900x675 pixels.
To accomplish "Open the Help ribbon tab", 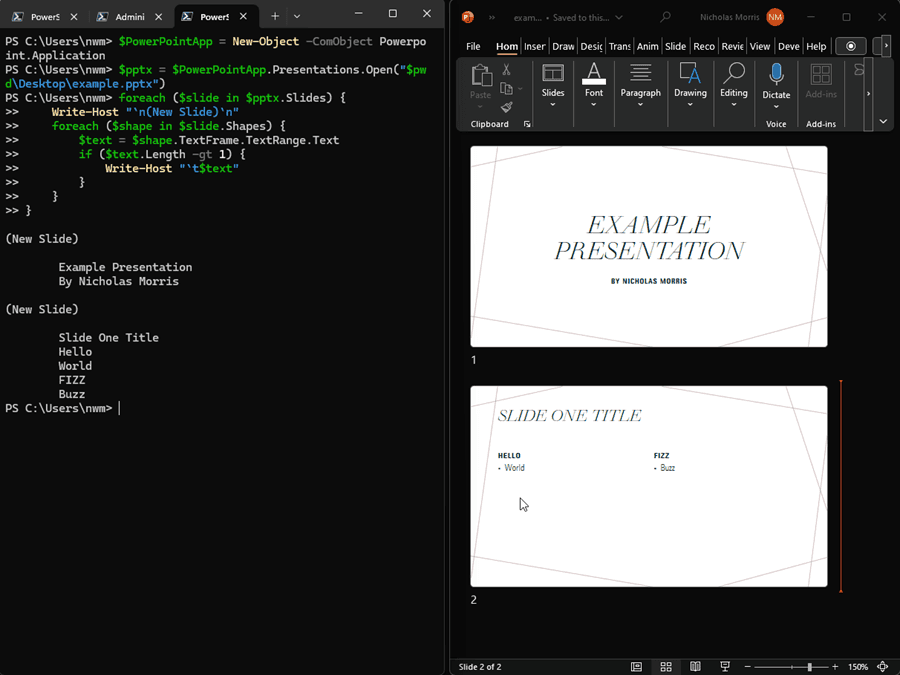I will 816,46.
